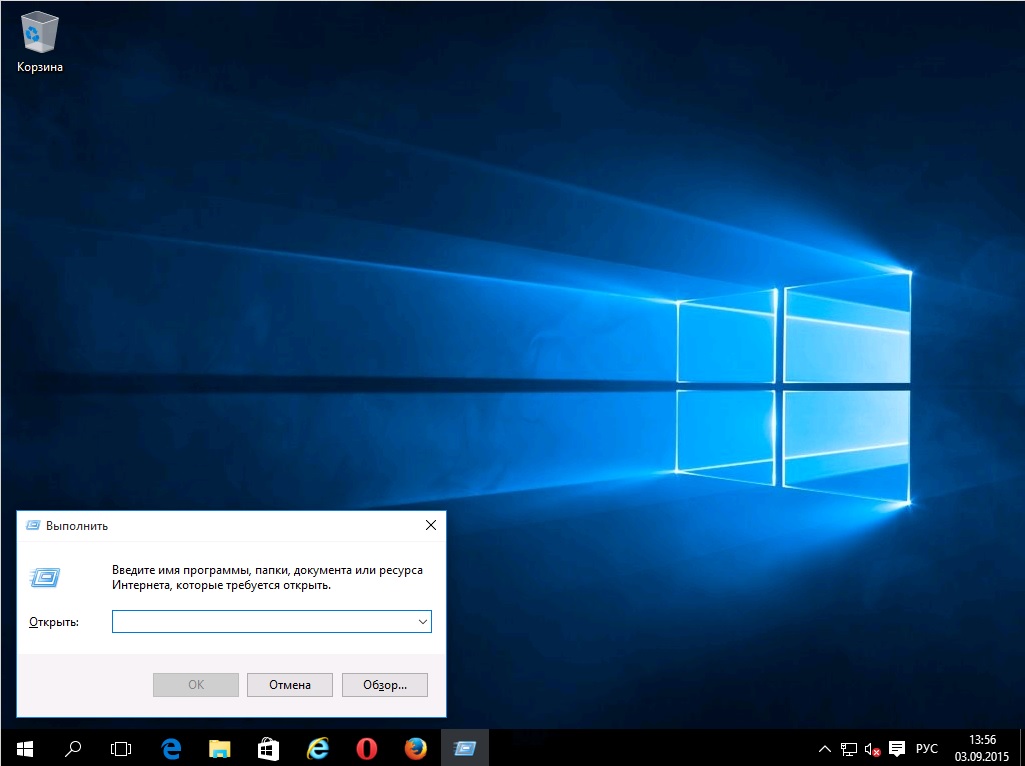Show hidden tray icons chevron
The height and width of the screenshot is (766, 1025).
(825, 749)
